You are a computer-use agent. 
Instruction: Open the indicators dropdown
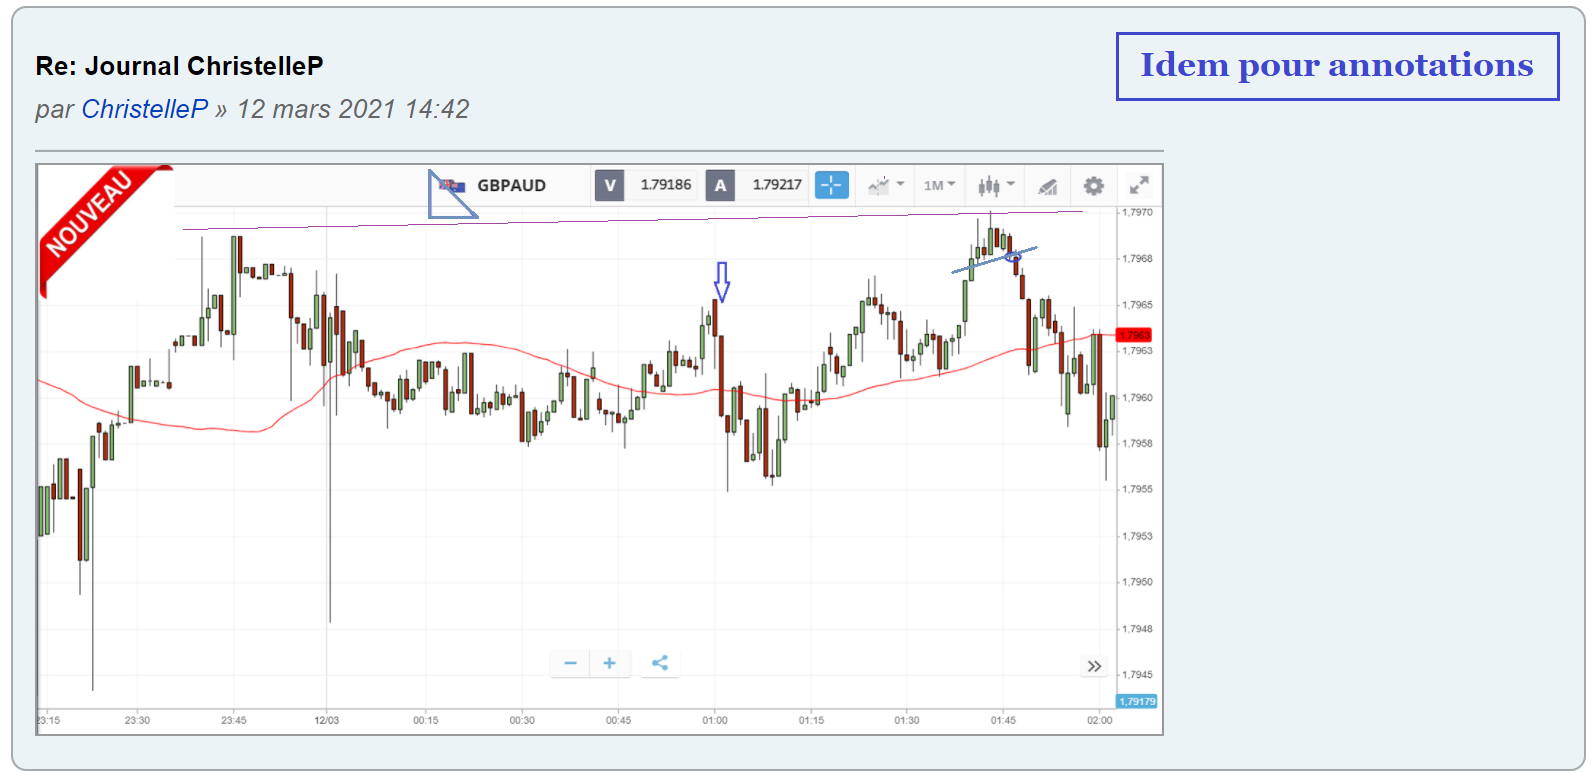(x=885, y=185)
